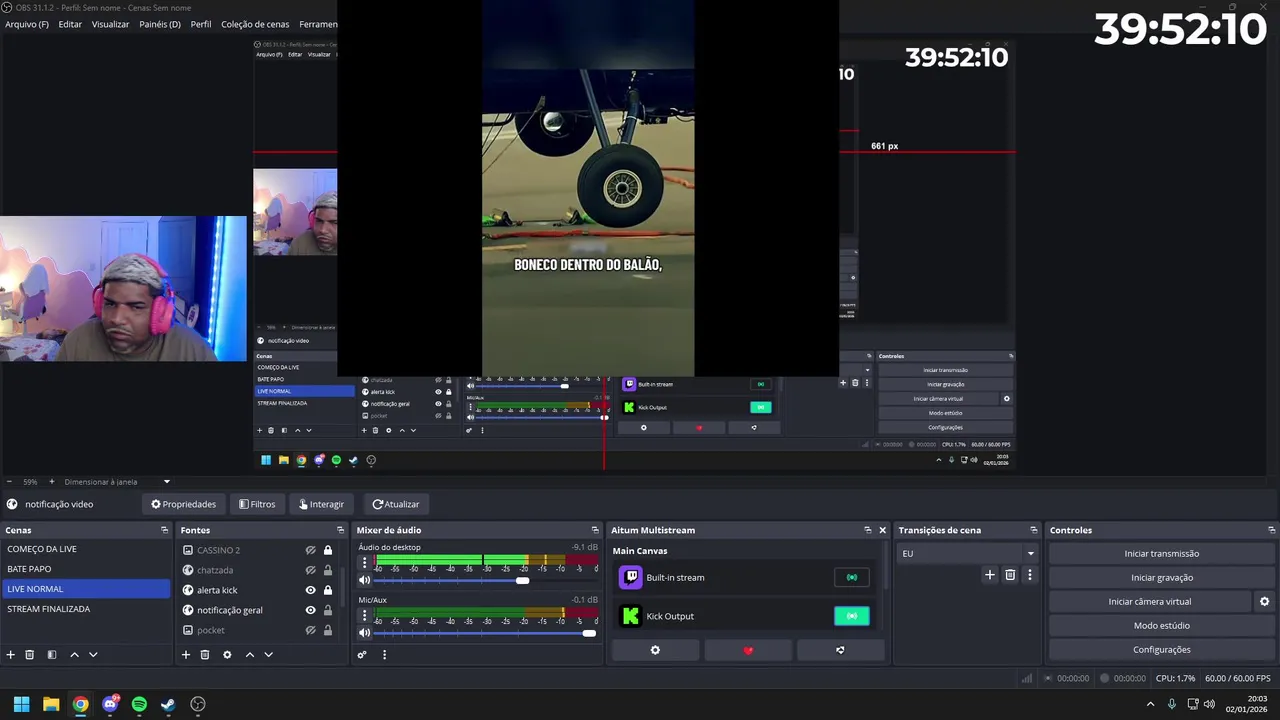1280x720 pixels.
Task: Open source properties gear in Fontes
Action: pyautogui.click(x=227, y=655)
